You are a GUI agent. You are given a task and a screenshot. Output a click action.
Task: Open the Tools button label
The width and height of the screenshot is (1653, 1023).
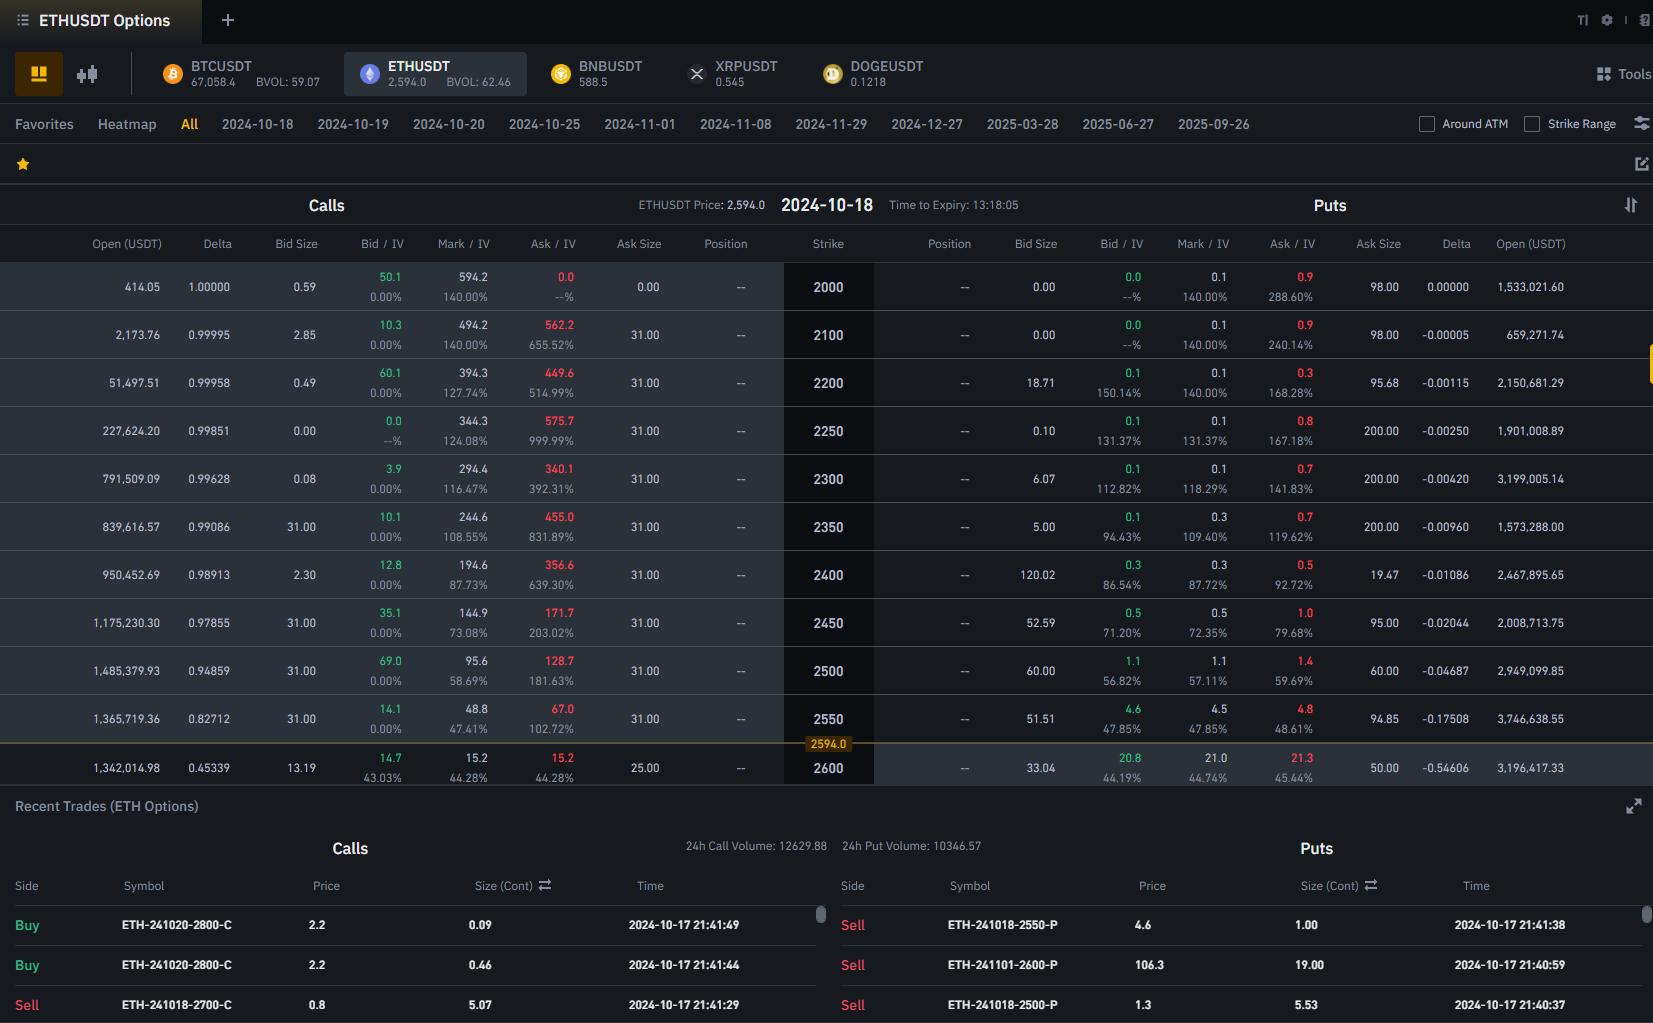coord(1634,74)
